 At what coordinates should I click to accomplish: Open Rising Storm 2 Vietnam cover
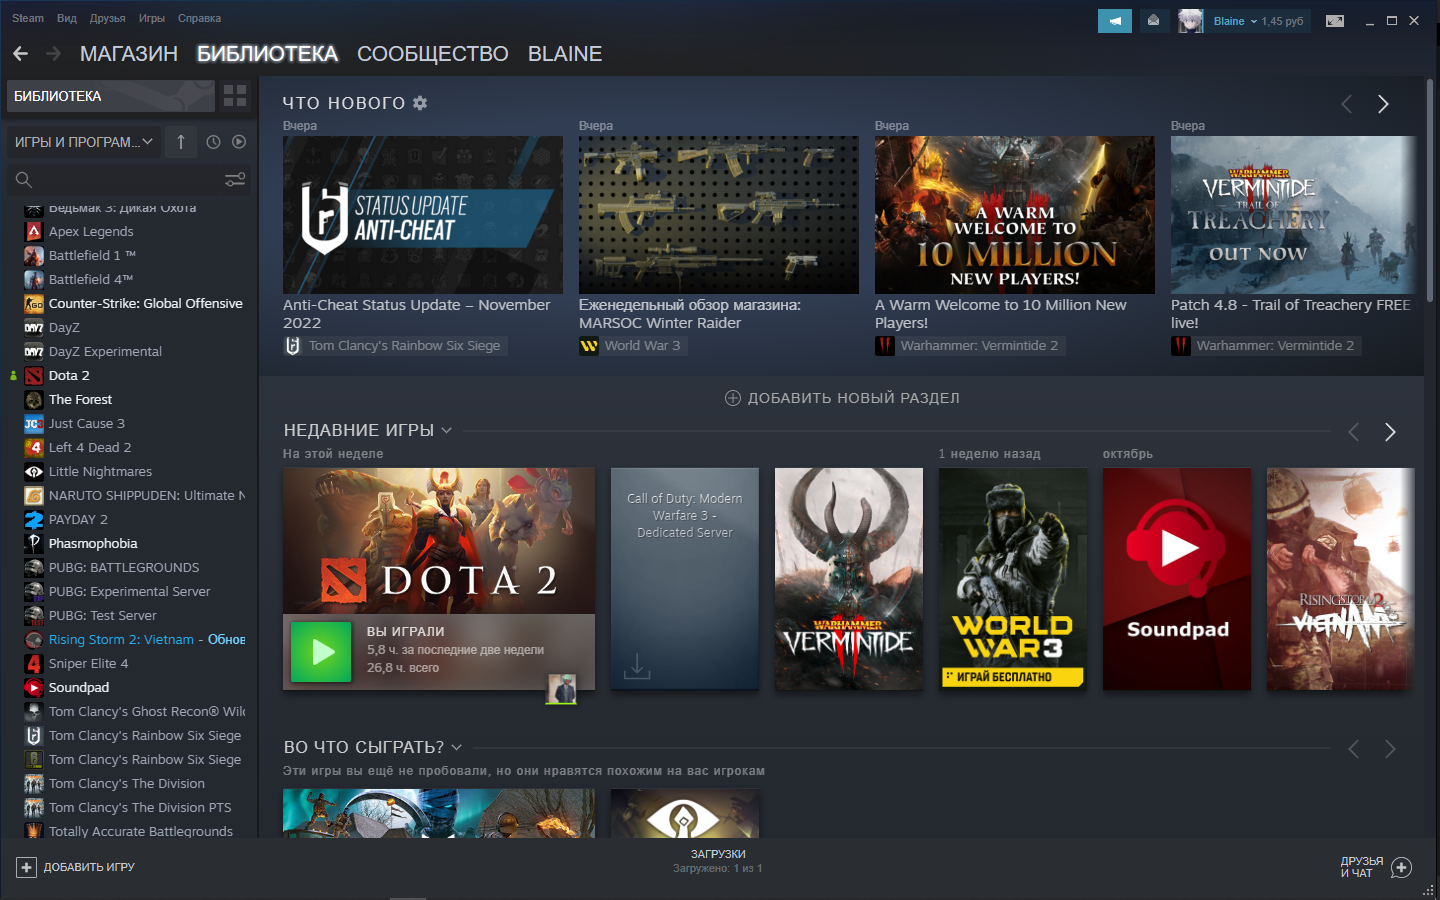point(1341,579)
